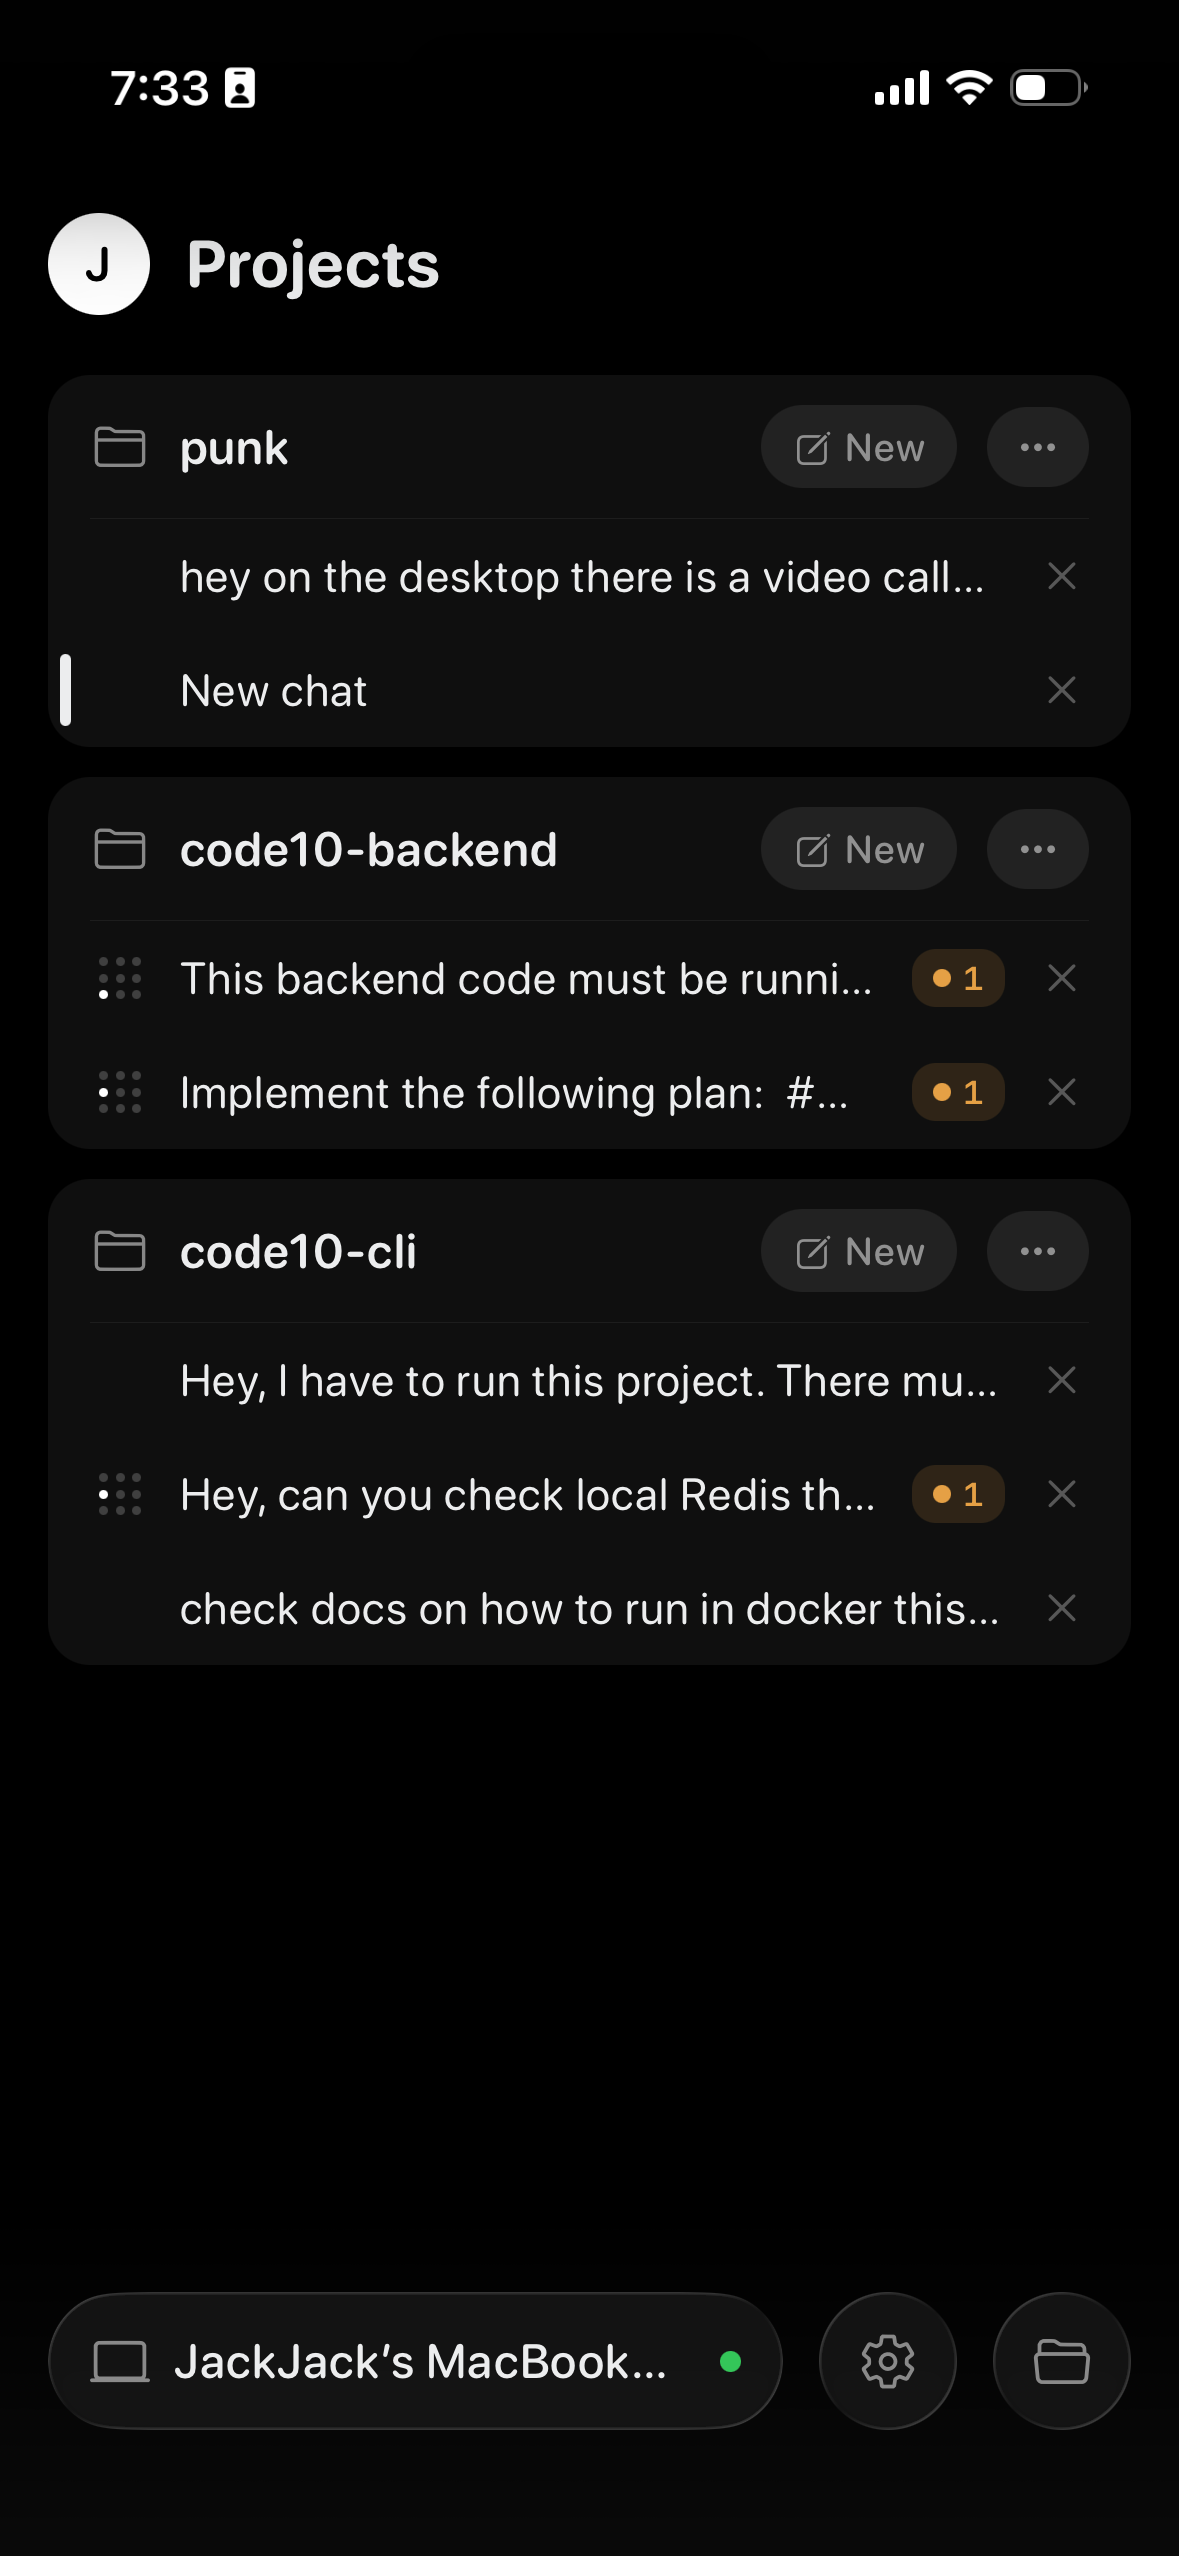
Task: Dismiss the "hey on the desktop" chat
Action: coord(1061,576)
